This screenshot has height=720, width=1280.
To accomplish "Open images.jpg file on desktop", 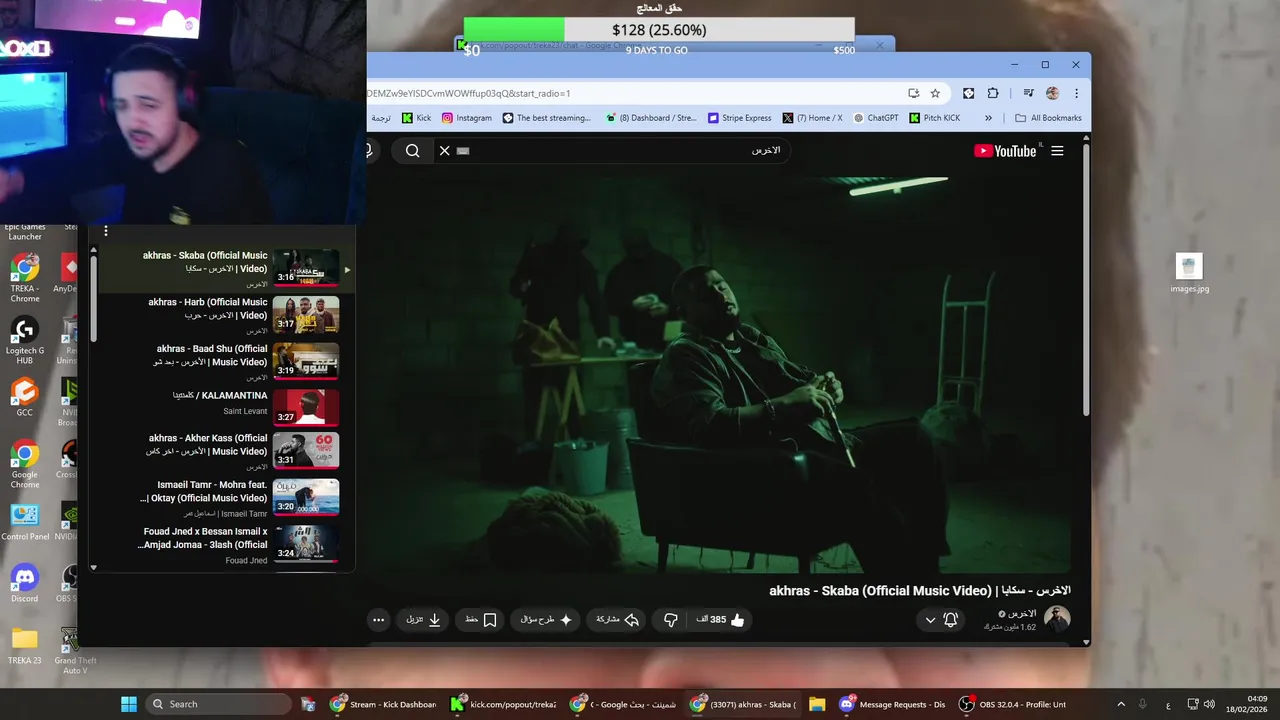I will pos(1189,274).
